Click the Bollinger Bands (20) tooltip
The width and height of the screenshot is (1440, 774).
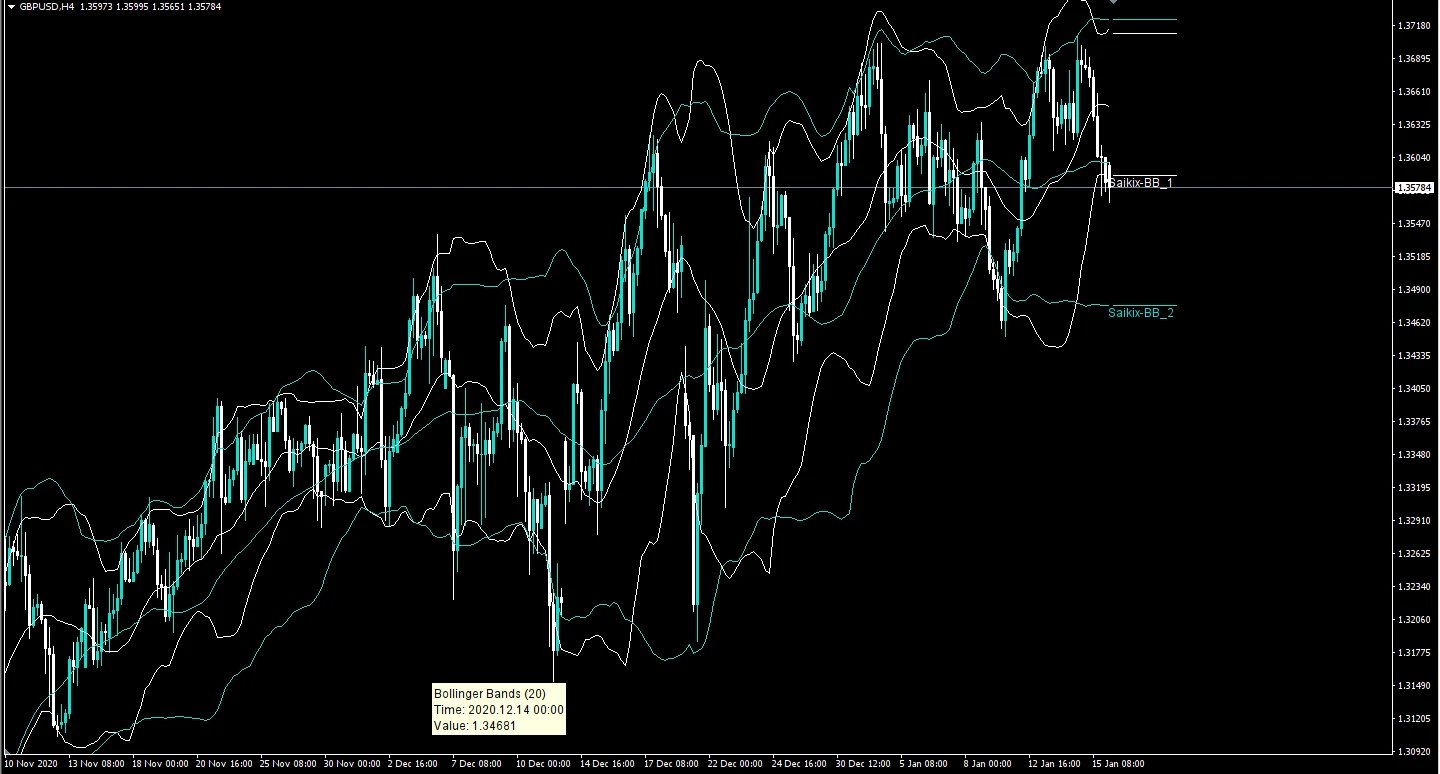pos(499,709)
